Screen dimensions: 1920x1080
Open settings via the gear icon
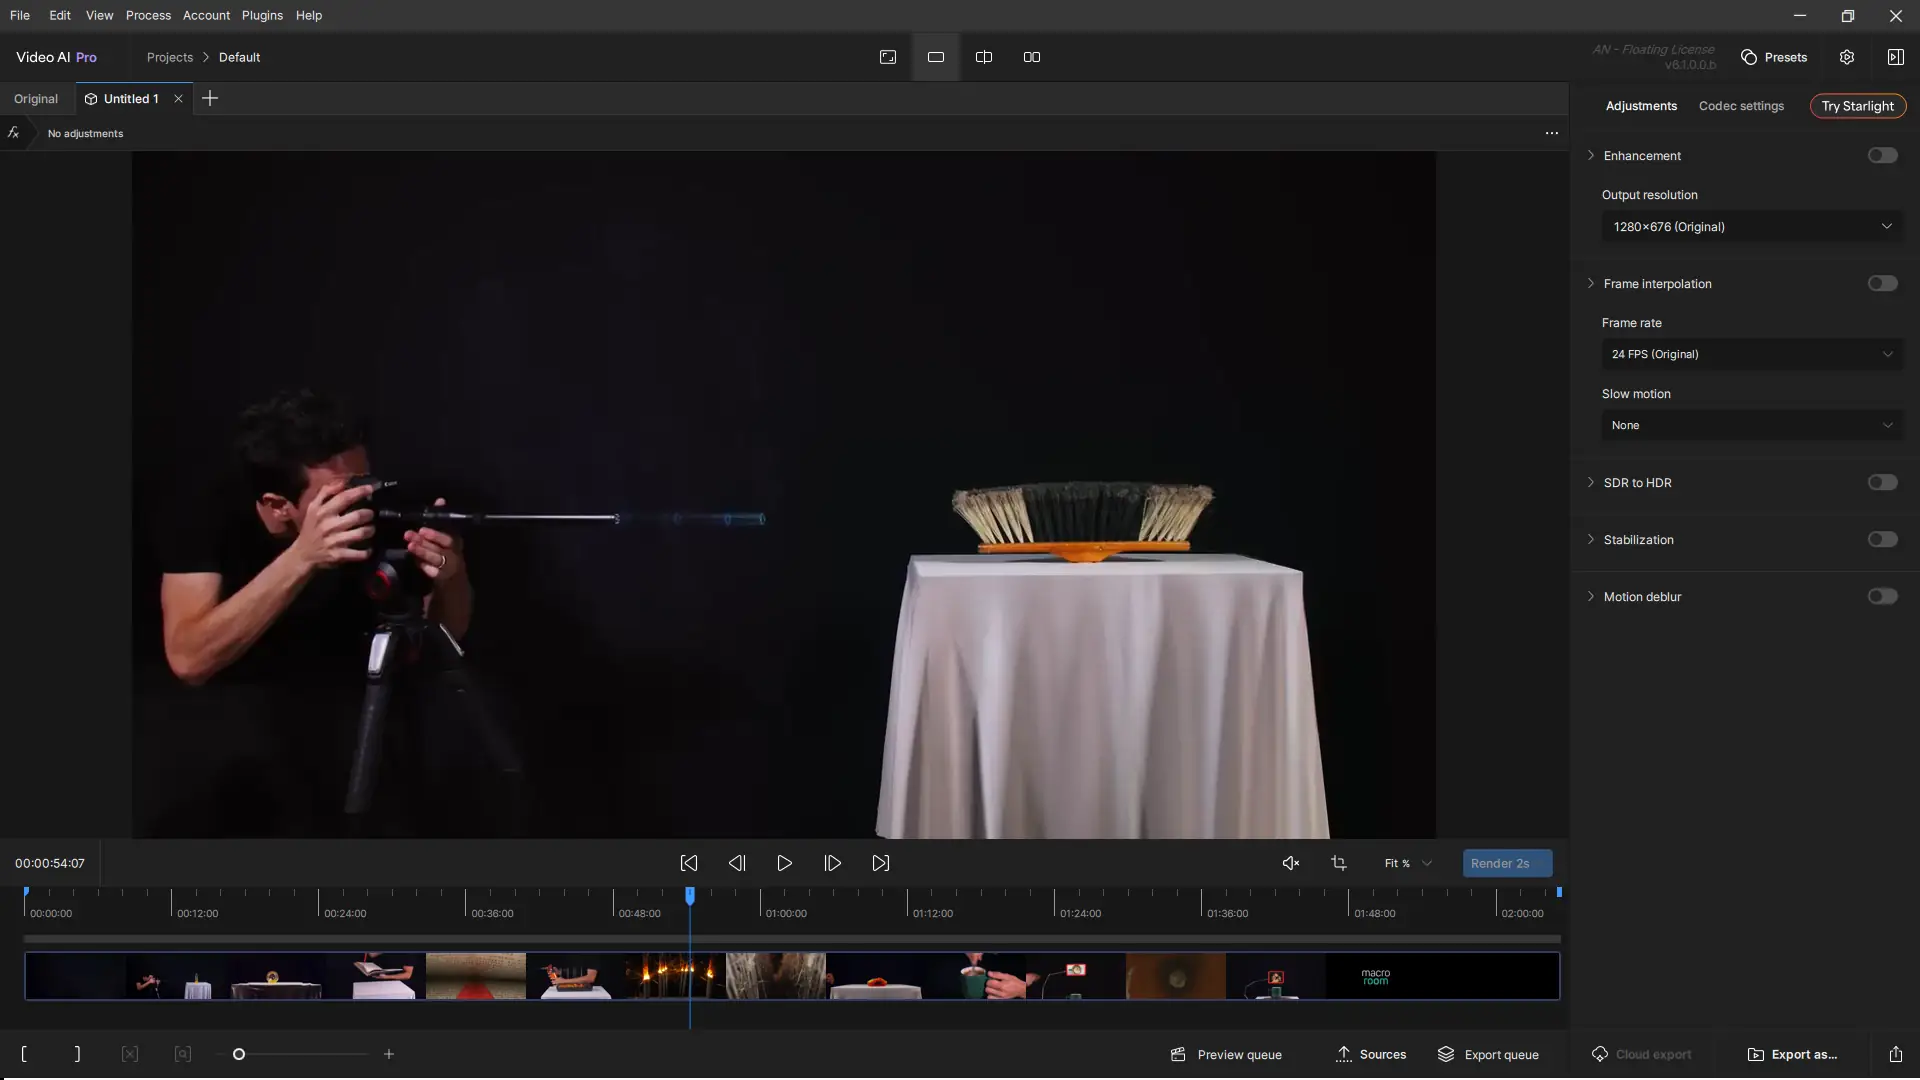[1847, 57]
